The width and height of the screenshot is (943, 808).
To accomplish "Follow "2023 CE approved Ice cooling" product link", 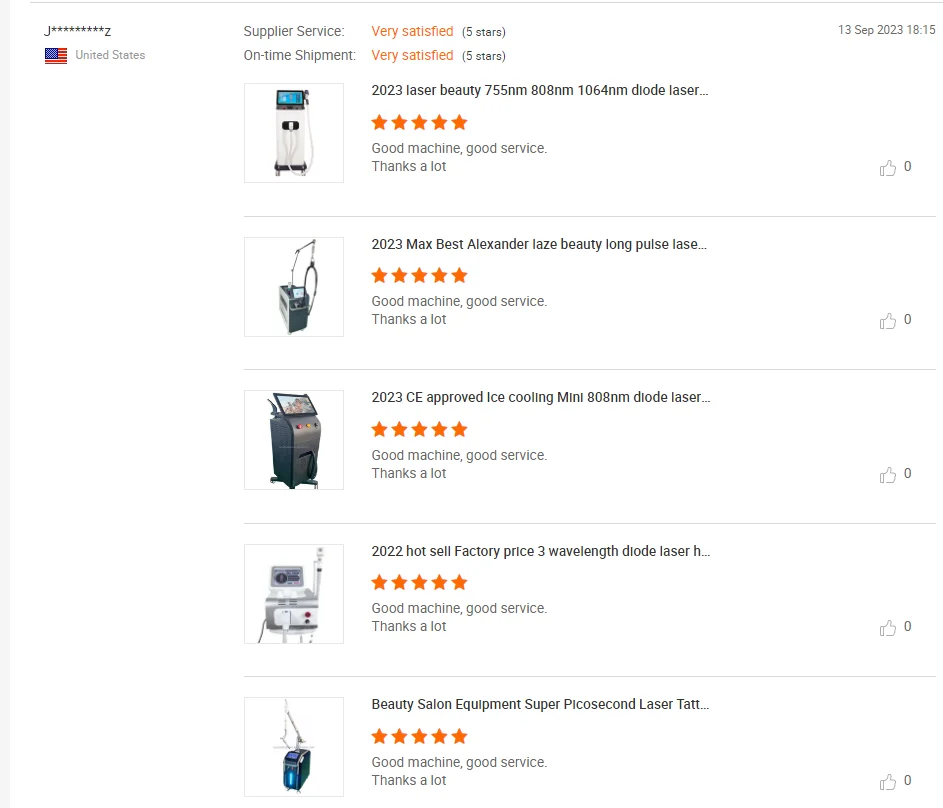I will point(541,397).
